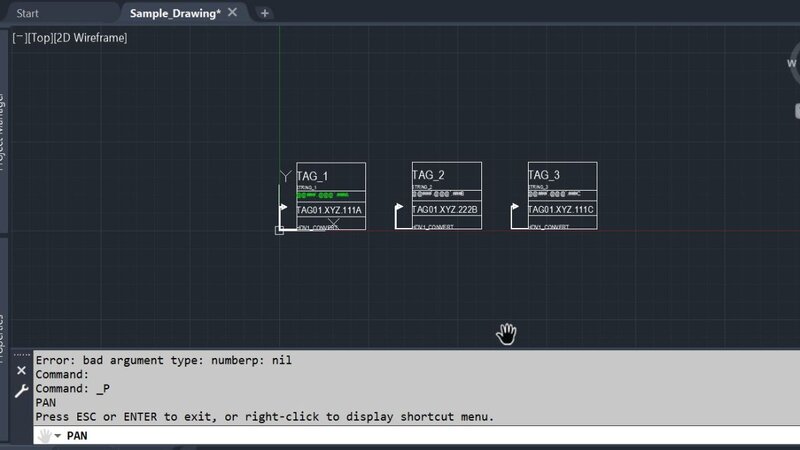Click the PAN command input field
This screenshot has width=800, height=450.
[400, 436]
